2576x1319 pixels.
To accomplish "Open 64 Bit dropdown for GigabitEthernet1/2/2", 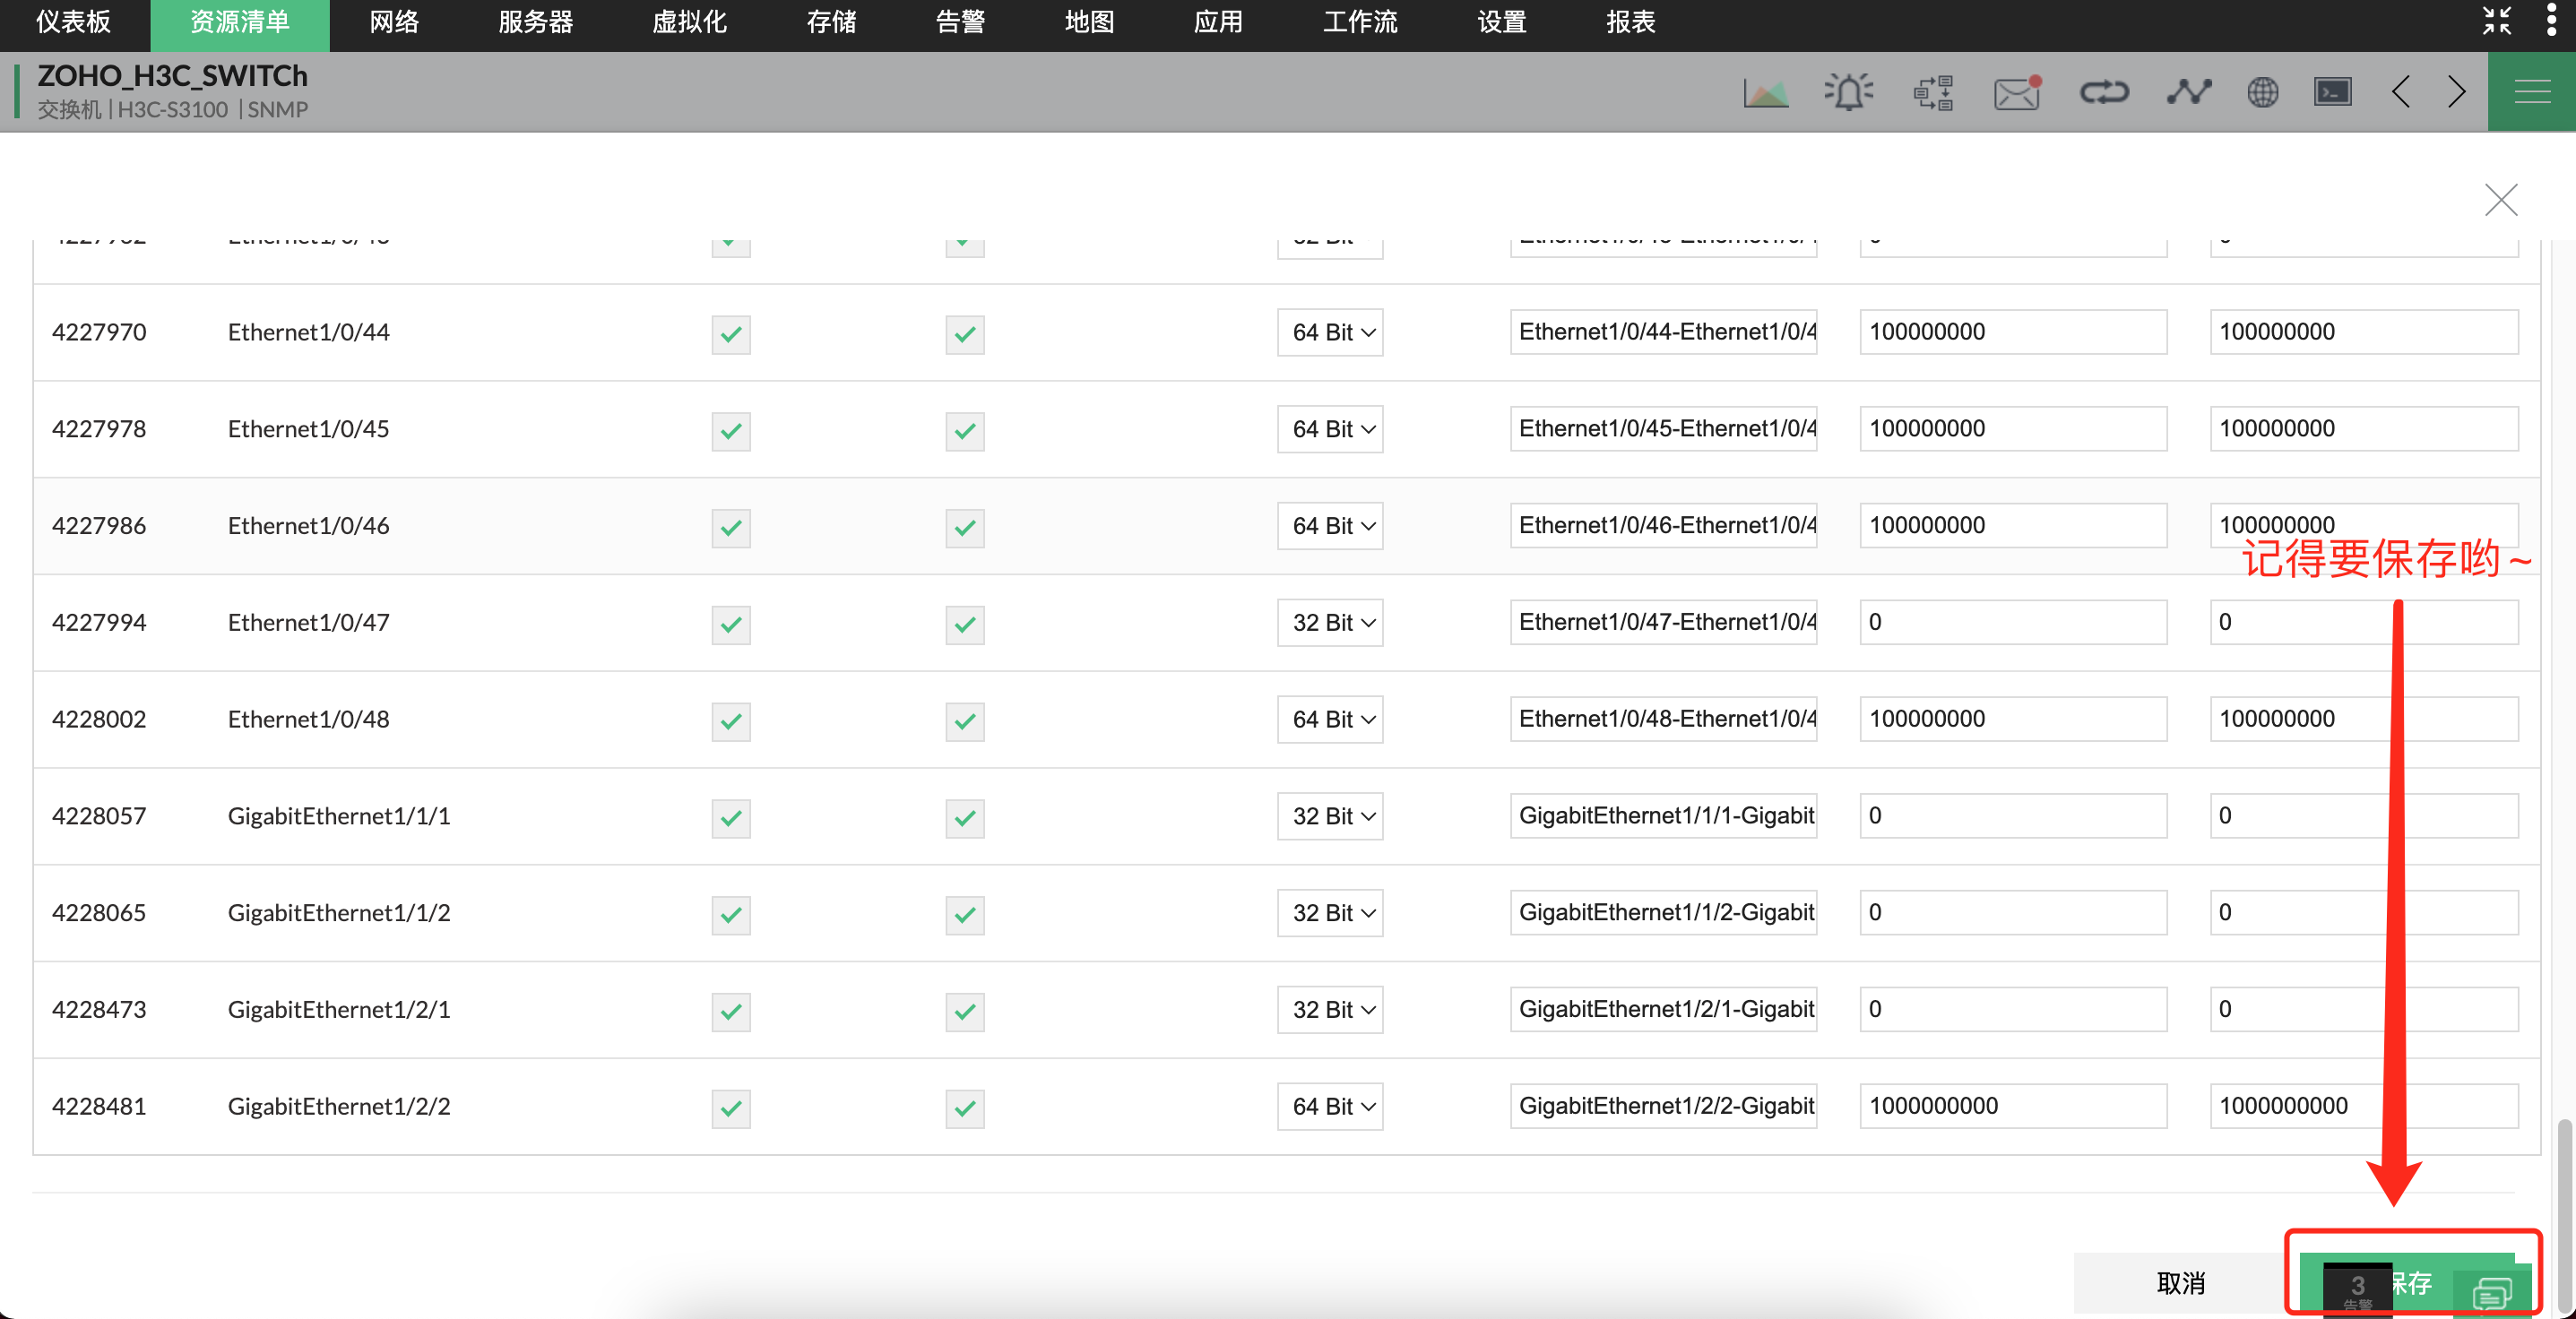I will tap(1330, 1107).
